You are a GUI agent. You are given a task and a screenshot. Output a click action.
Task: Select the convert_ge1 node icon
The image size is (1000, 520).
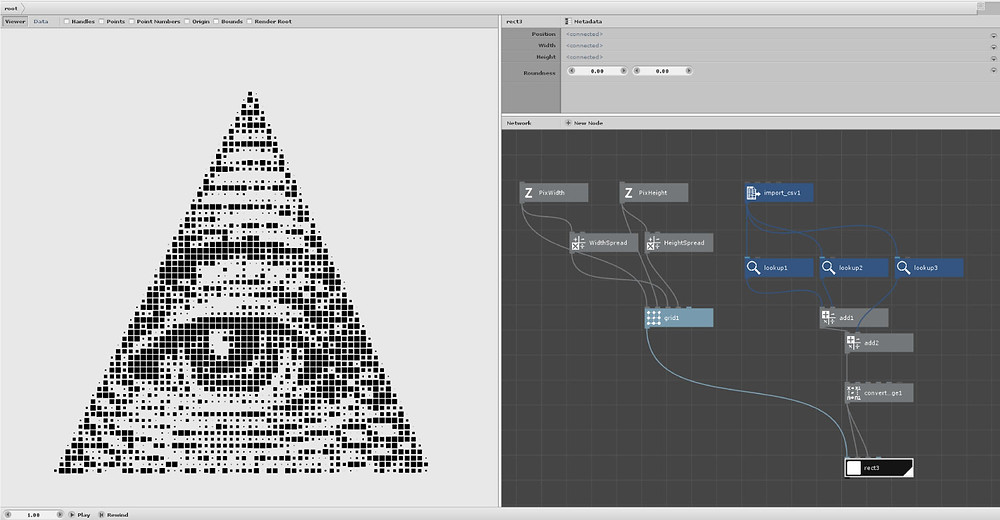pos(853,392)
